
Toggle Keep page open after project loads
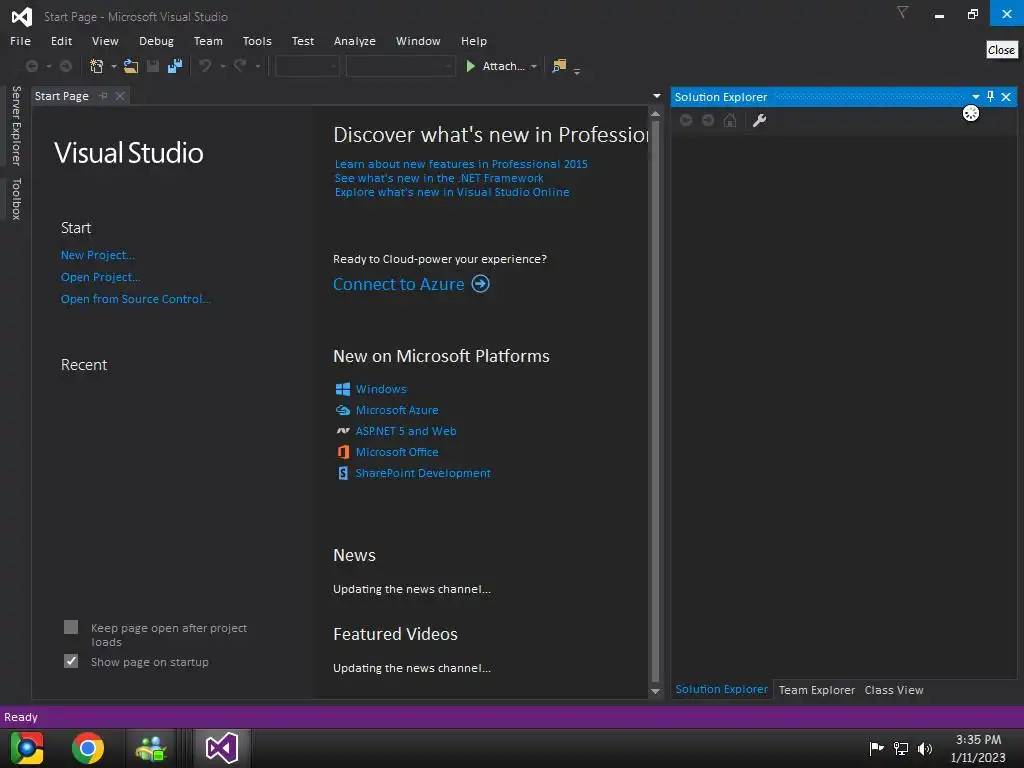pyautogui.click(x=71, y=628)
